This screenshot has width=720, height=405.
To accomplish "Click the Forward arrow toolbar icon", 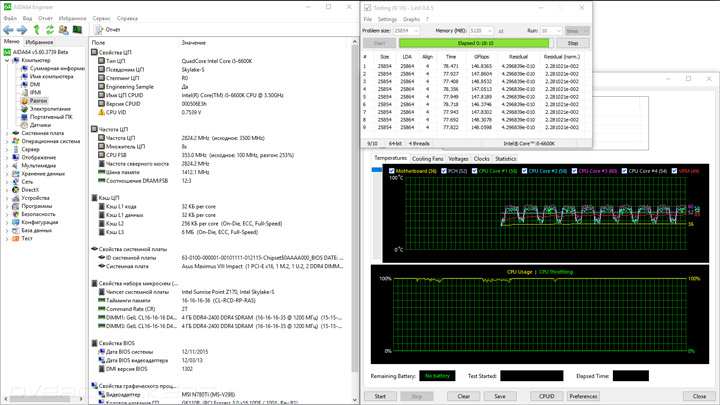I will (22, 30).
